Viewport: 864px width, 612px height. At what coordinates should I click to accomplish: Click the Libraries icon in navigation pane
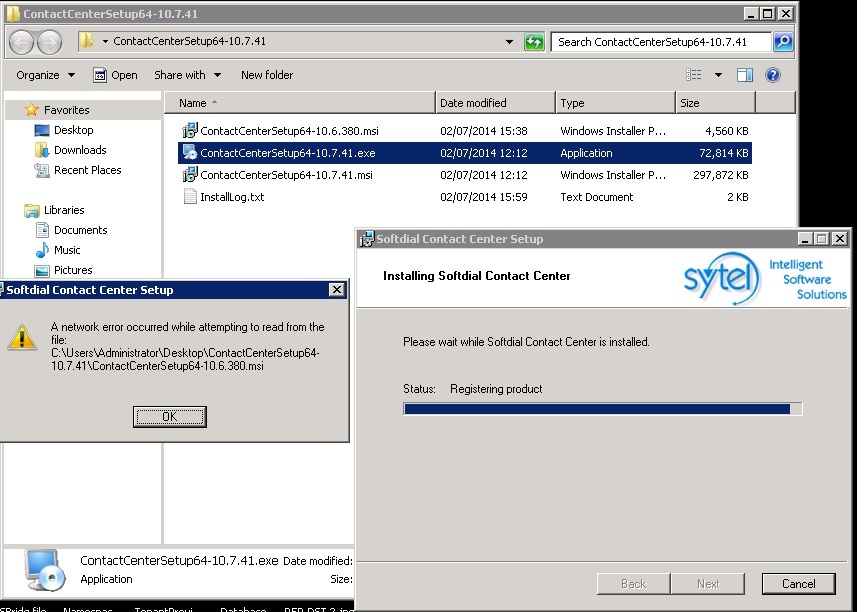click(32, 210)
